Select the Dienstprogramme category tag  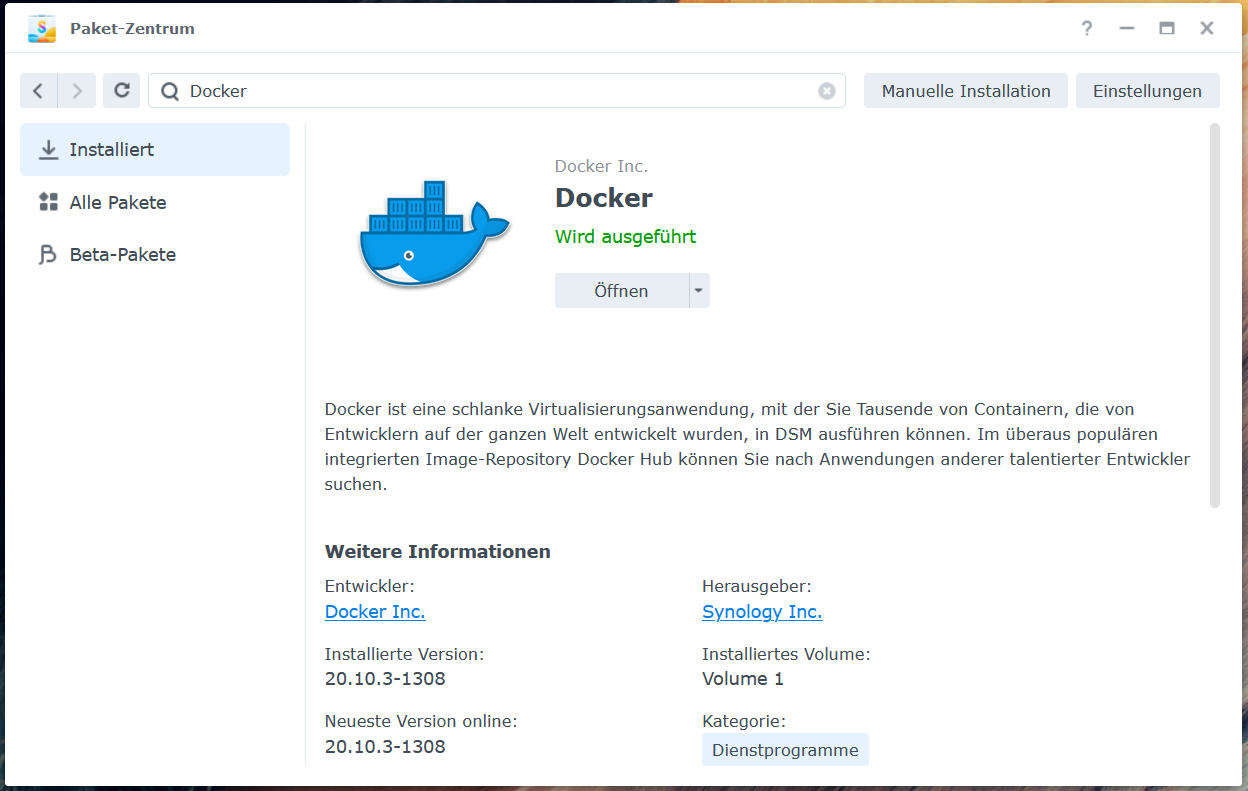(x=784, y=748)
